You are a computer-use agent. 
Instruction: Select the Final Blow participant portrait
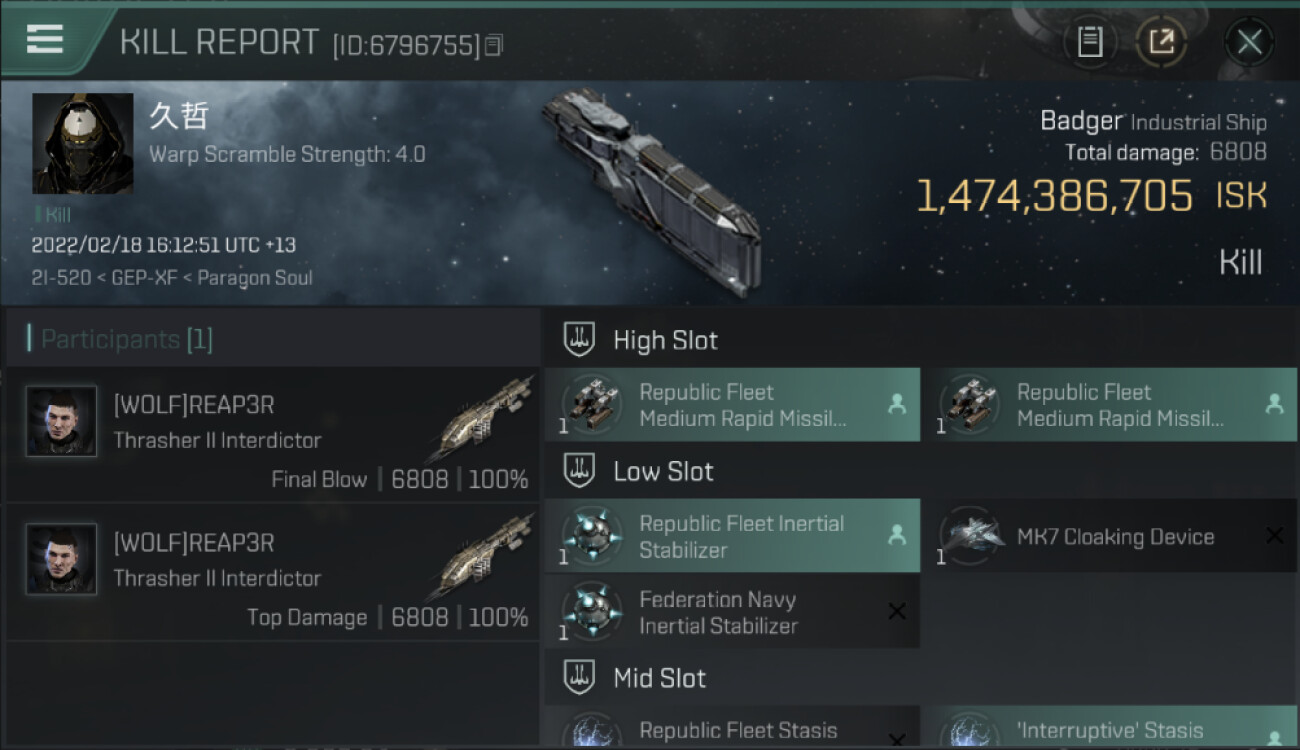62,422
